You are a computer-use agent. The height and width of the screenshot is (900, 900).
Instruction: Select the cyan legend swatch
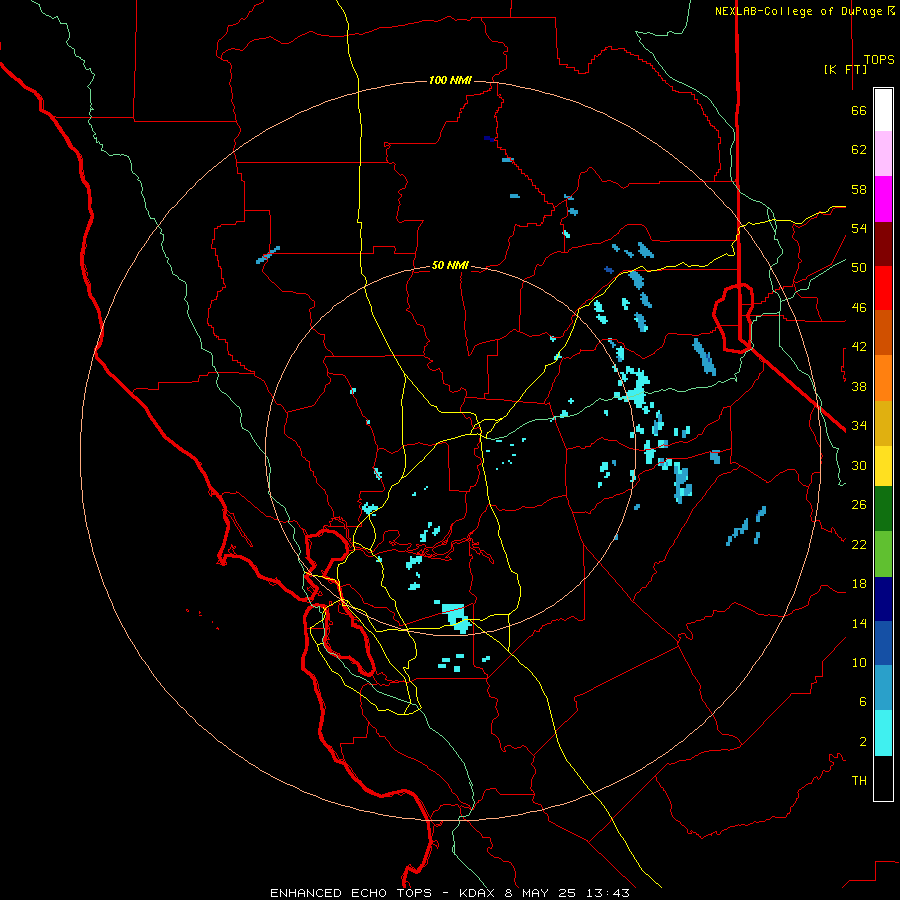[883, 733]
